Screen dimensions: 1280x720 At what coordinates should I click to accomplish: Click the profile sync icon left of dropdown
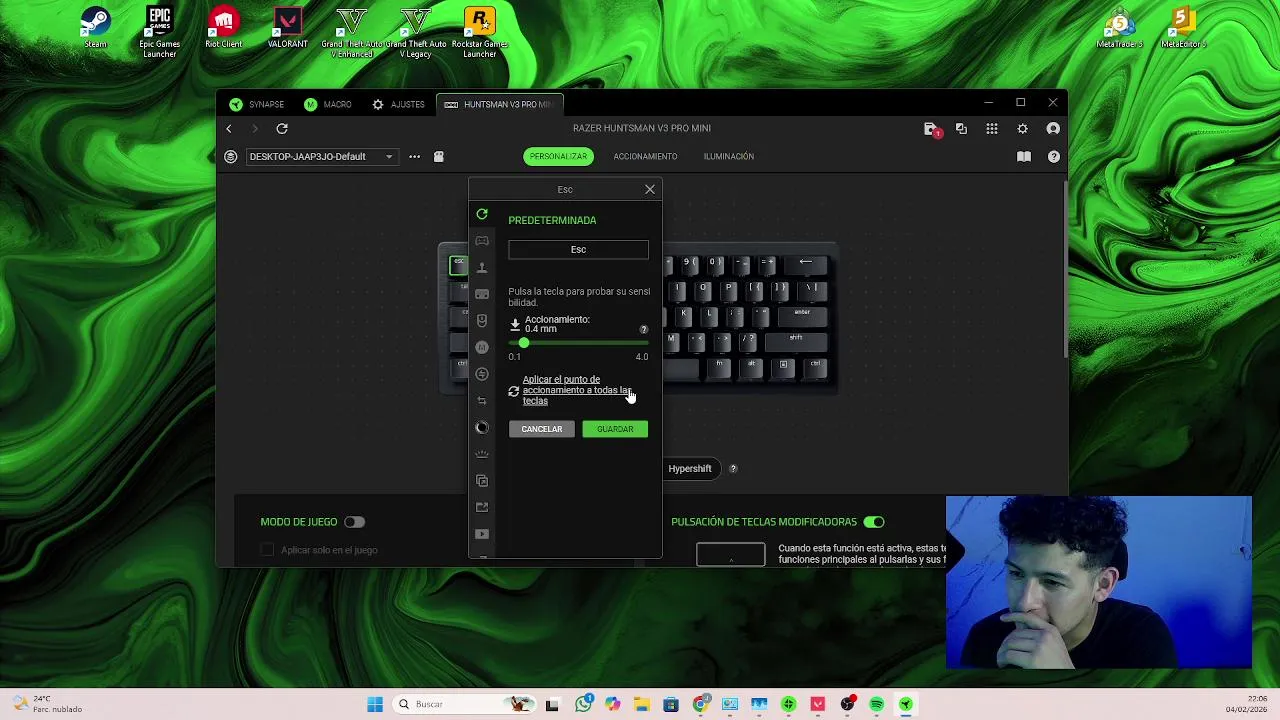click(231, 156)
